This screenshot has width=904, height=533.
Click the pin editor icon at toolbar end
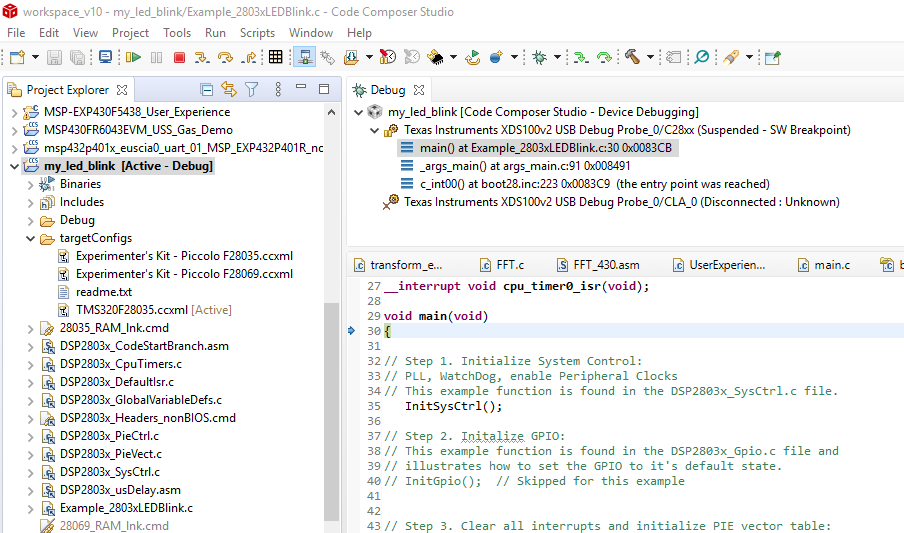coord(773,57)
